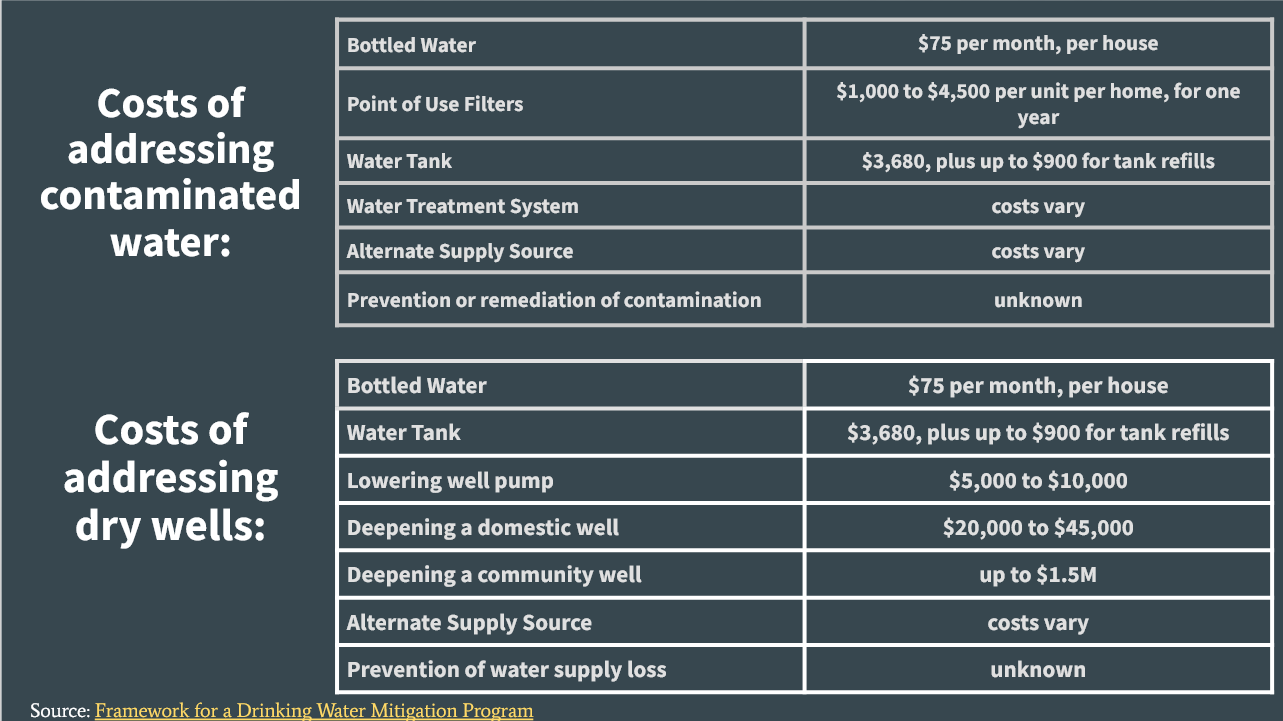The image size is (1283, 721).
Task: Select the 'unknown' cell in the dry wells table
Action: (x=1038, y=669)
